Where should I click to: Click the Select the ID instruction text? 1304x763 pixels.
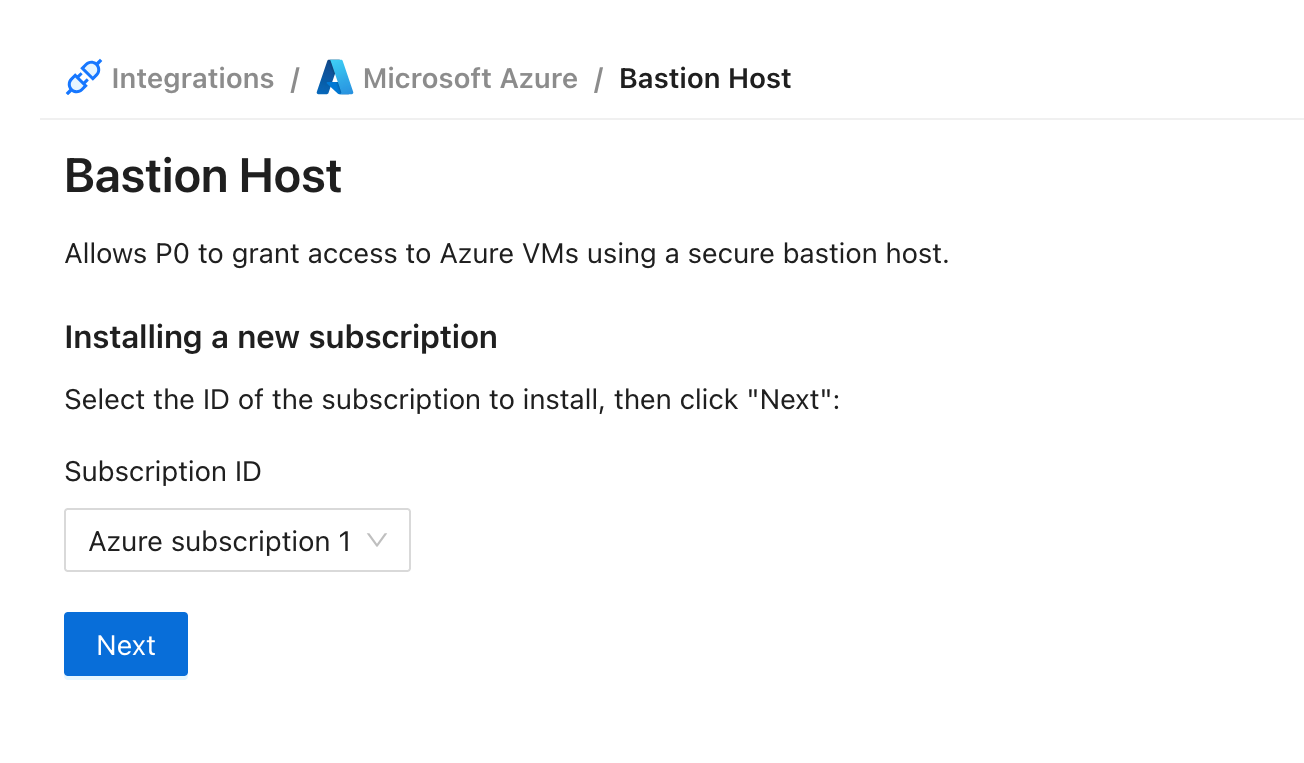click(x=453, y=400)
